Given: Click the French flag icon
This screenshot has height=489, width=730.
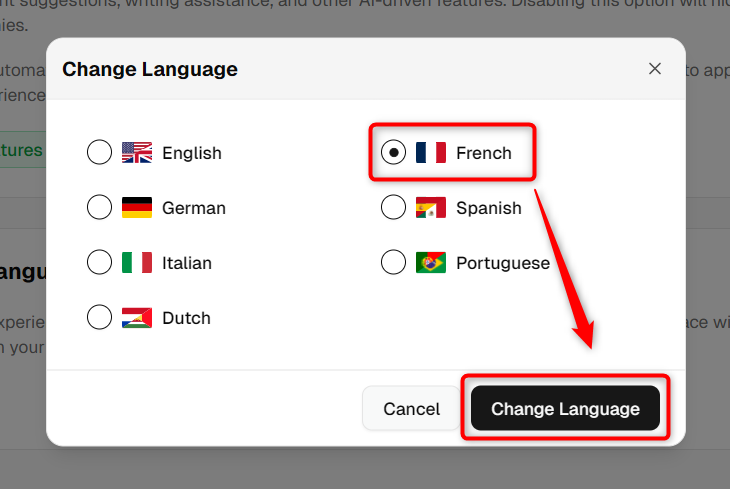Looking at the screenshot, I should 431,152.
